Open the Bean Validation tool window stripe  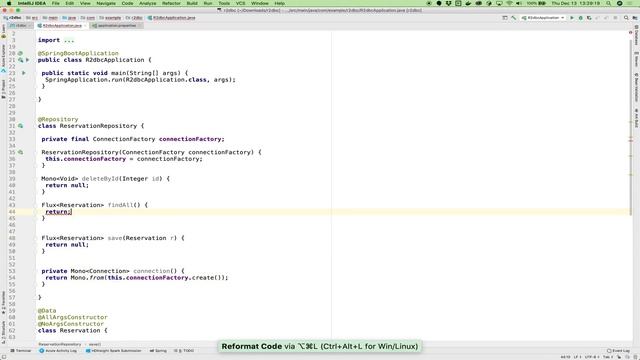coord(636,87)
